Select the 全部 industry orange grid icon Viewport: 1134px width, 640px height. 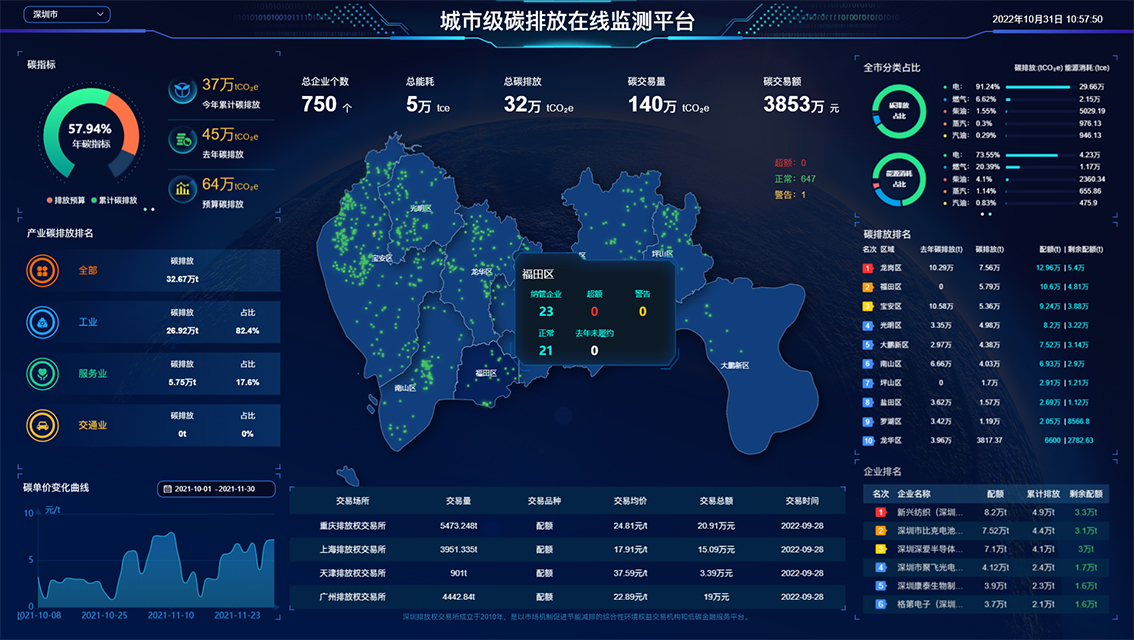click(x=41, y=270)
